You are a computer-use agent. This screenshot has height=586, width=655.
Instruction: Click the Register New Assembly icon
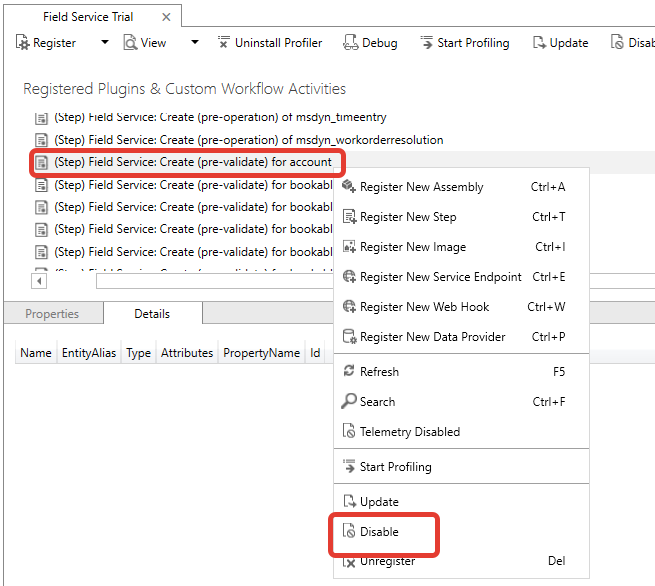(349, 186)
